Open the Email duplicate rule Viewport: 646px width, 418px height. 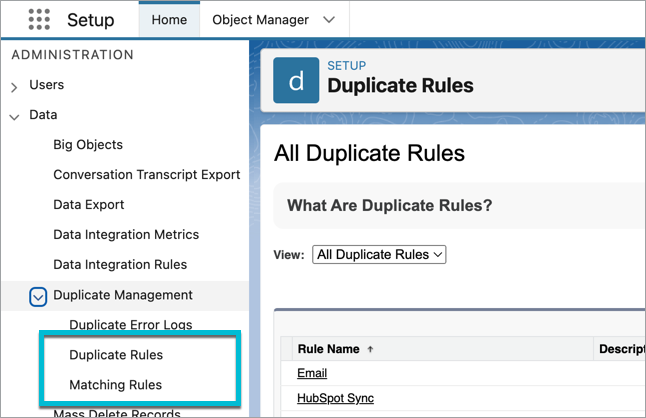312,373
